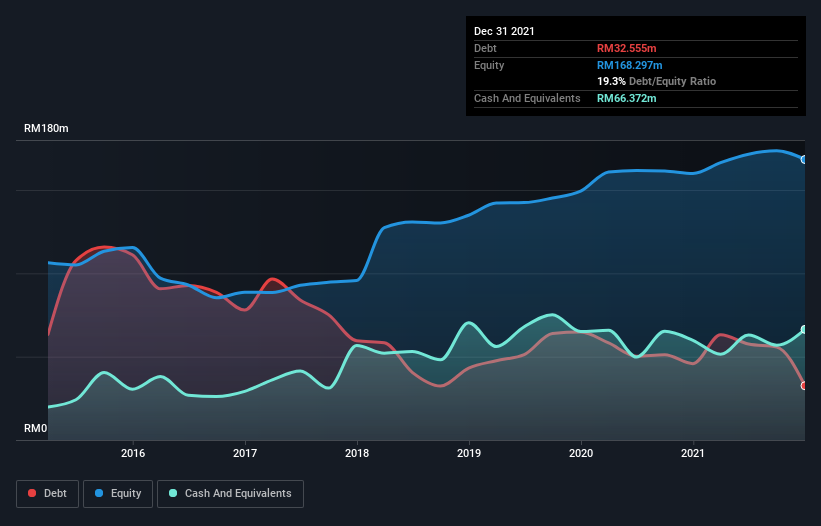Click the 2017 x-axis label

pyautogui.click(x=245, y=453)
